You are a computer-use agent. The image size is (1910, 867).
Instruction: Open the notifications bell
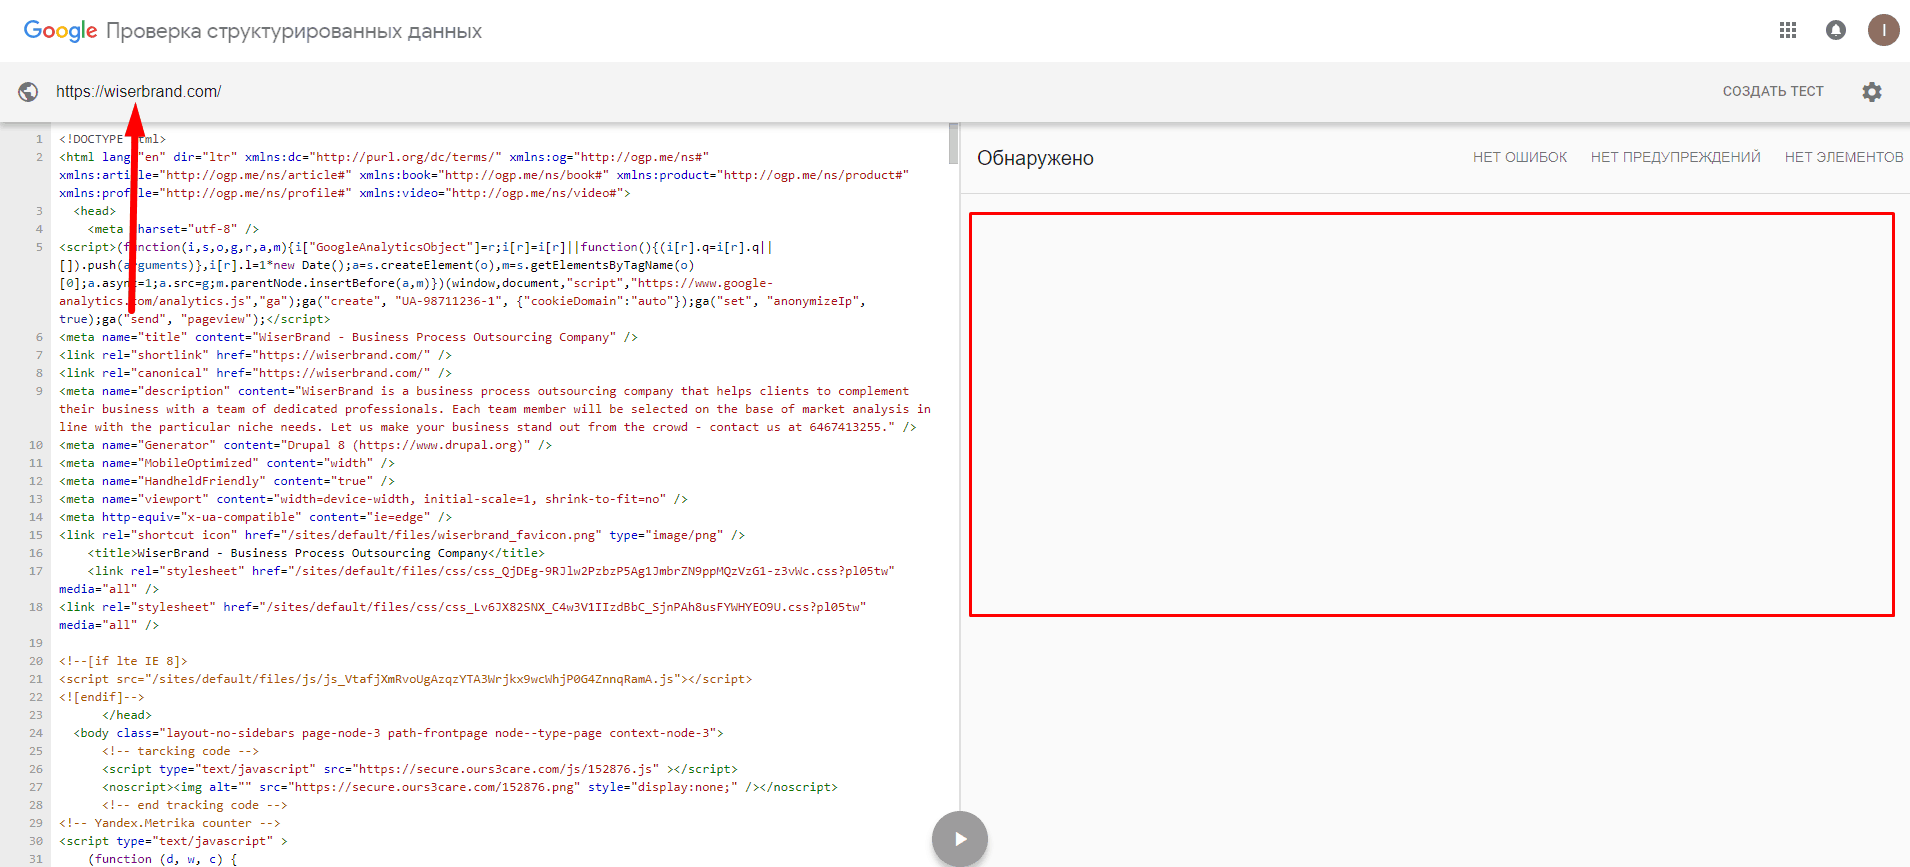pos(1836,31)
